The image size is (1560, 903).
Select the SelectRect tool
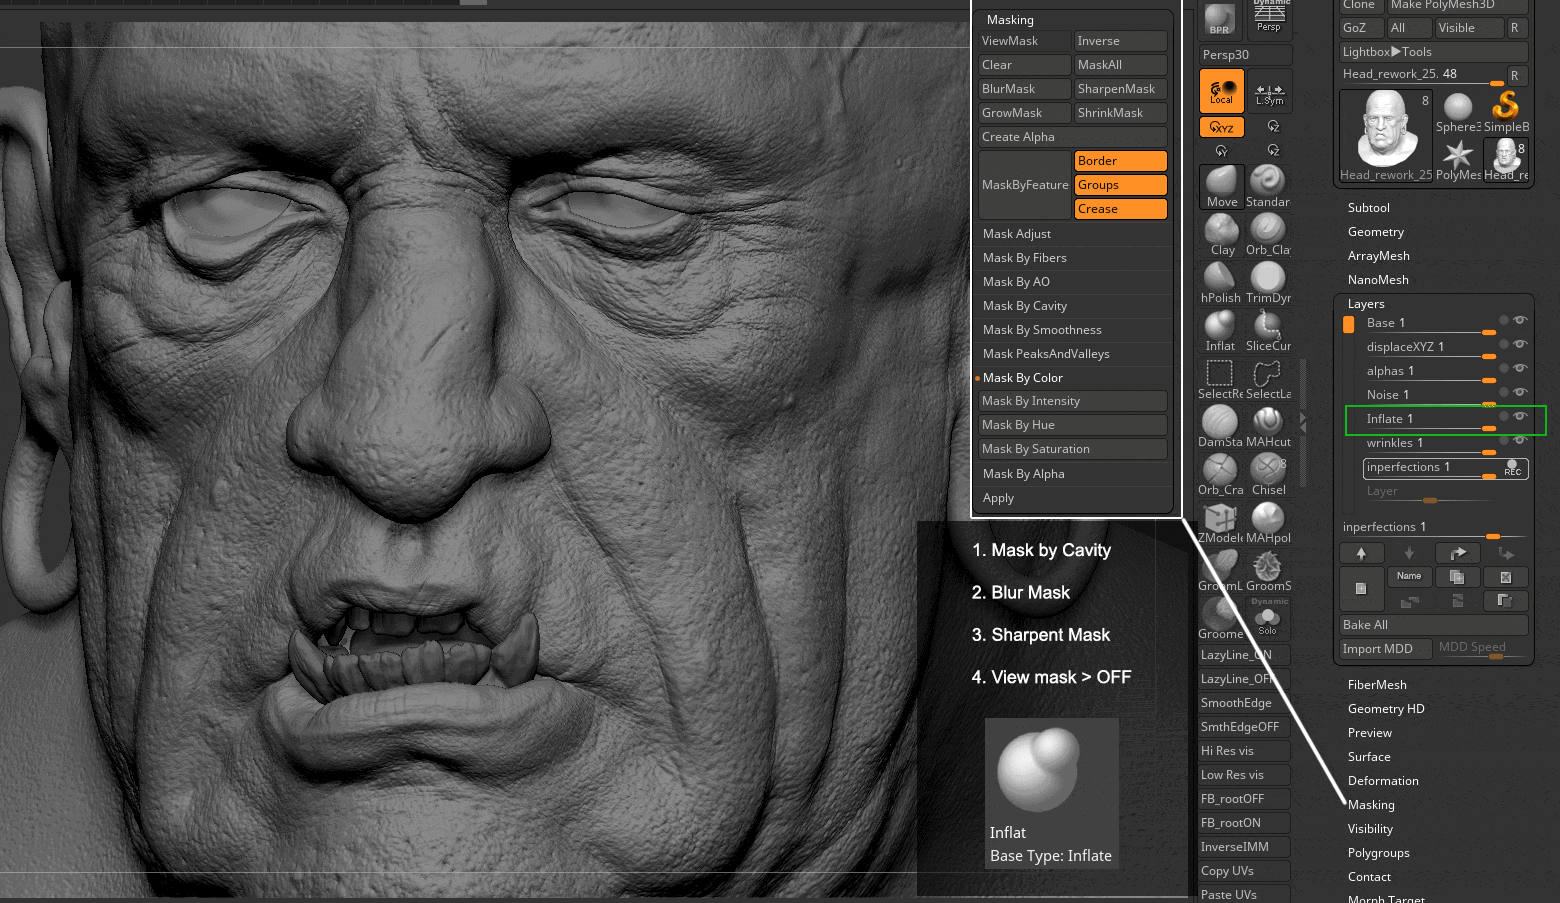[1221, 379]
